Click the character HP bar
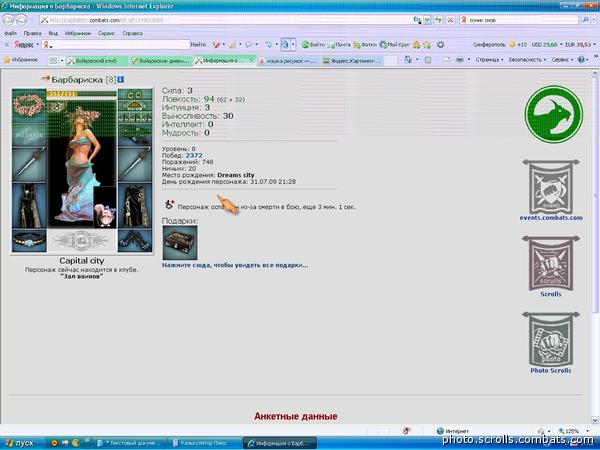The height and width of the screenshot is (450, 600). pos(82,94)
